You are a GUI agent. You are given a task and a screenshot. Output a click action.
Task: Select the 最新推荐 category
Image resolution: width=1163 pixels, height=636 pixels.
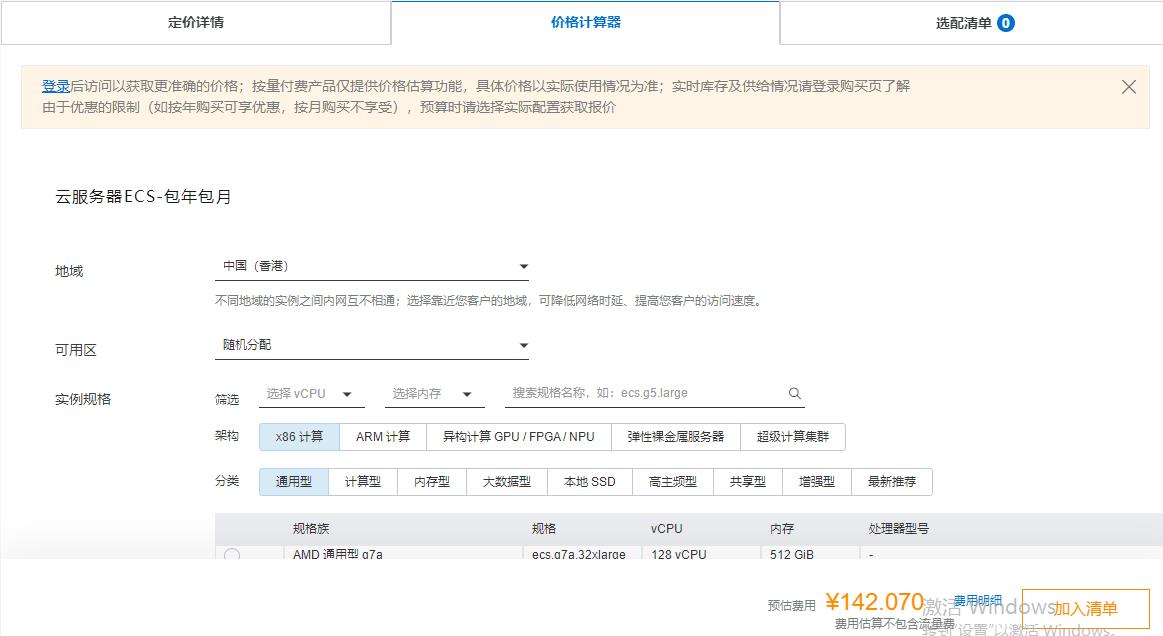[891, 481]
